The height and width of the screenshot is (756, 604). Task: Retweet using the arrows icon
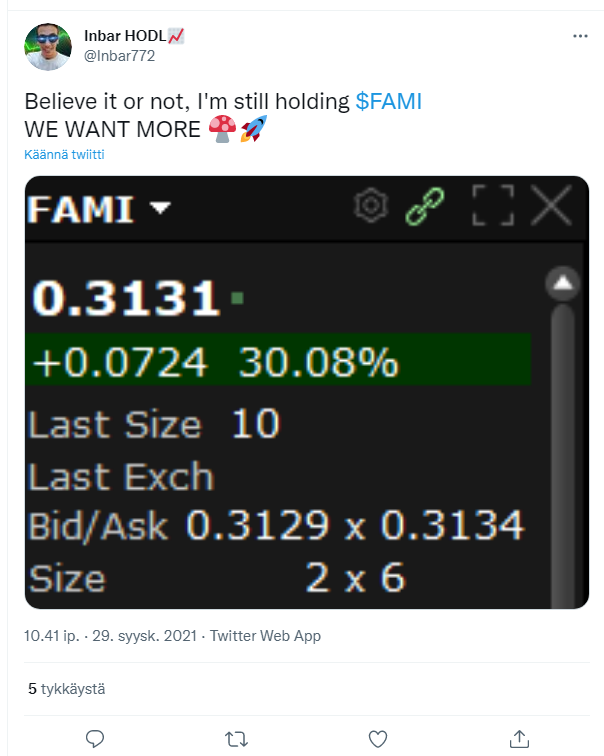[x=237, y=738]
